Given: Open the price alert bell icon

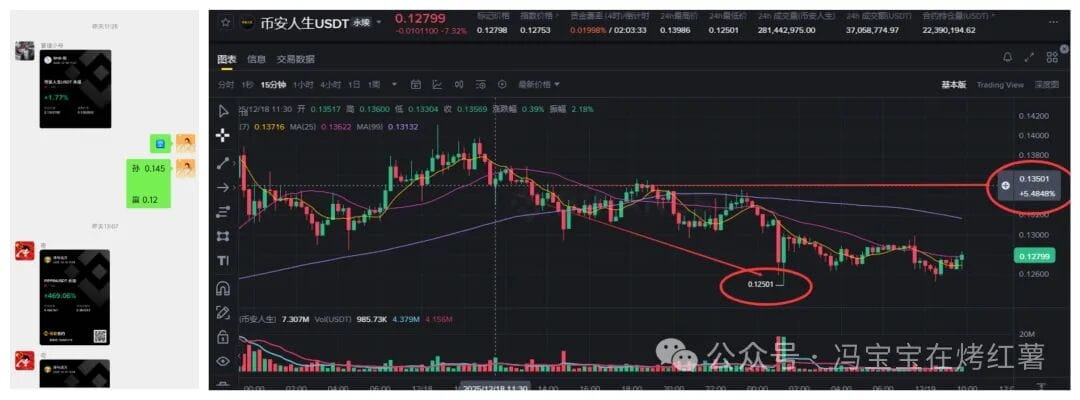Looking at the screenshot, I should (1008, 58).
